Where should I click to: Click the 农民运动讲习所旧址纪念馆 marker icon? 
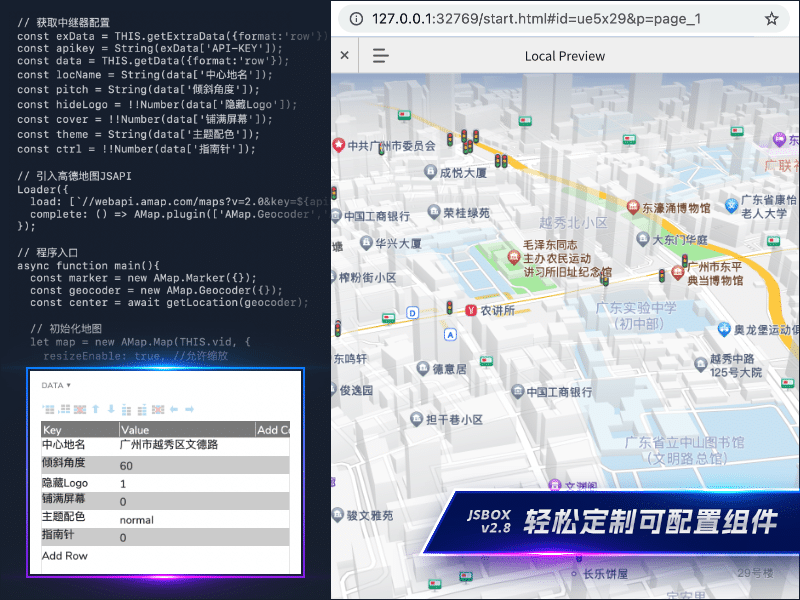(514, 257)
